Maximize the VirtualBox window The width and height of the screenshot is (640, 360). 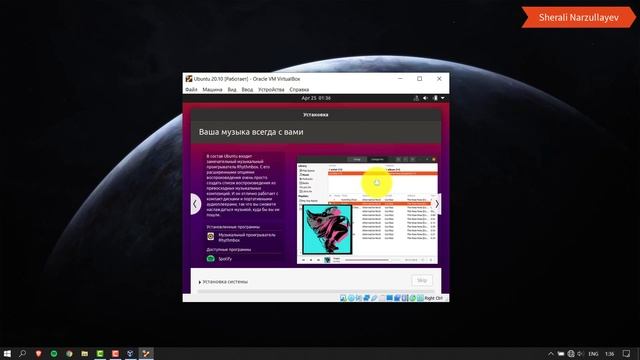(420, 79)
